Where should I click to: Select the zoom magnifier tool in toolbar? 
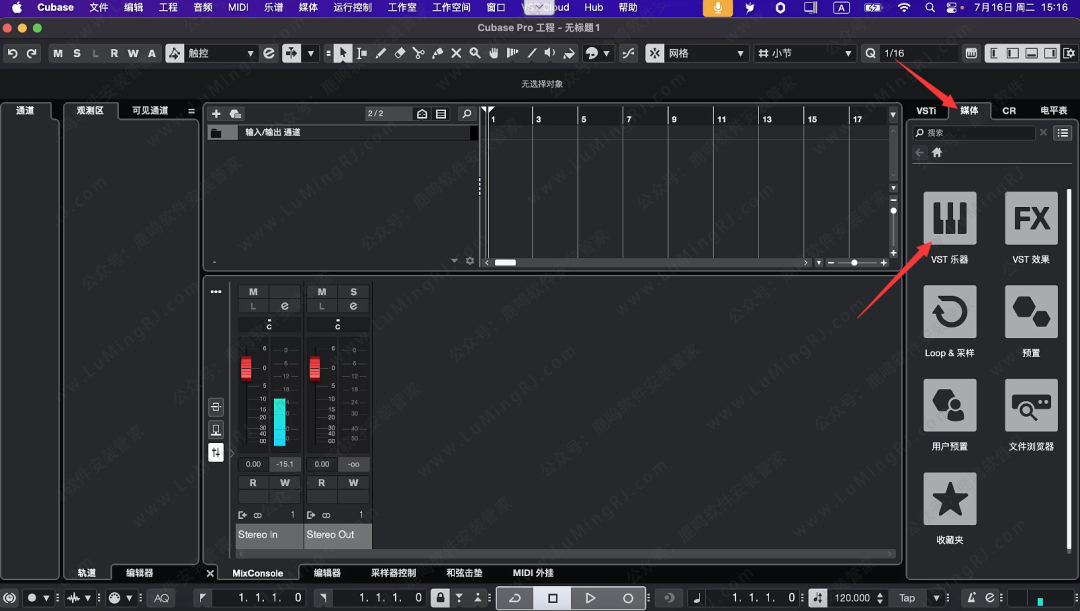475,53
